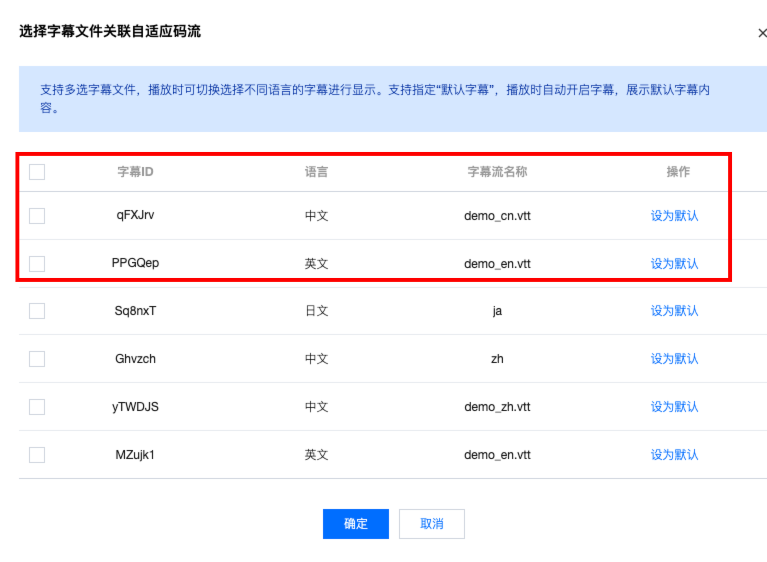Click demo_en.vtt in the PPGQep row

click(x=497, y=264)
